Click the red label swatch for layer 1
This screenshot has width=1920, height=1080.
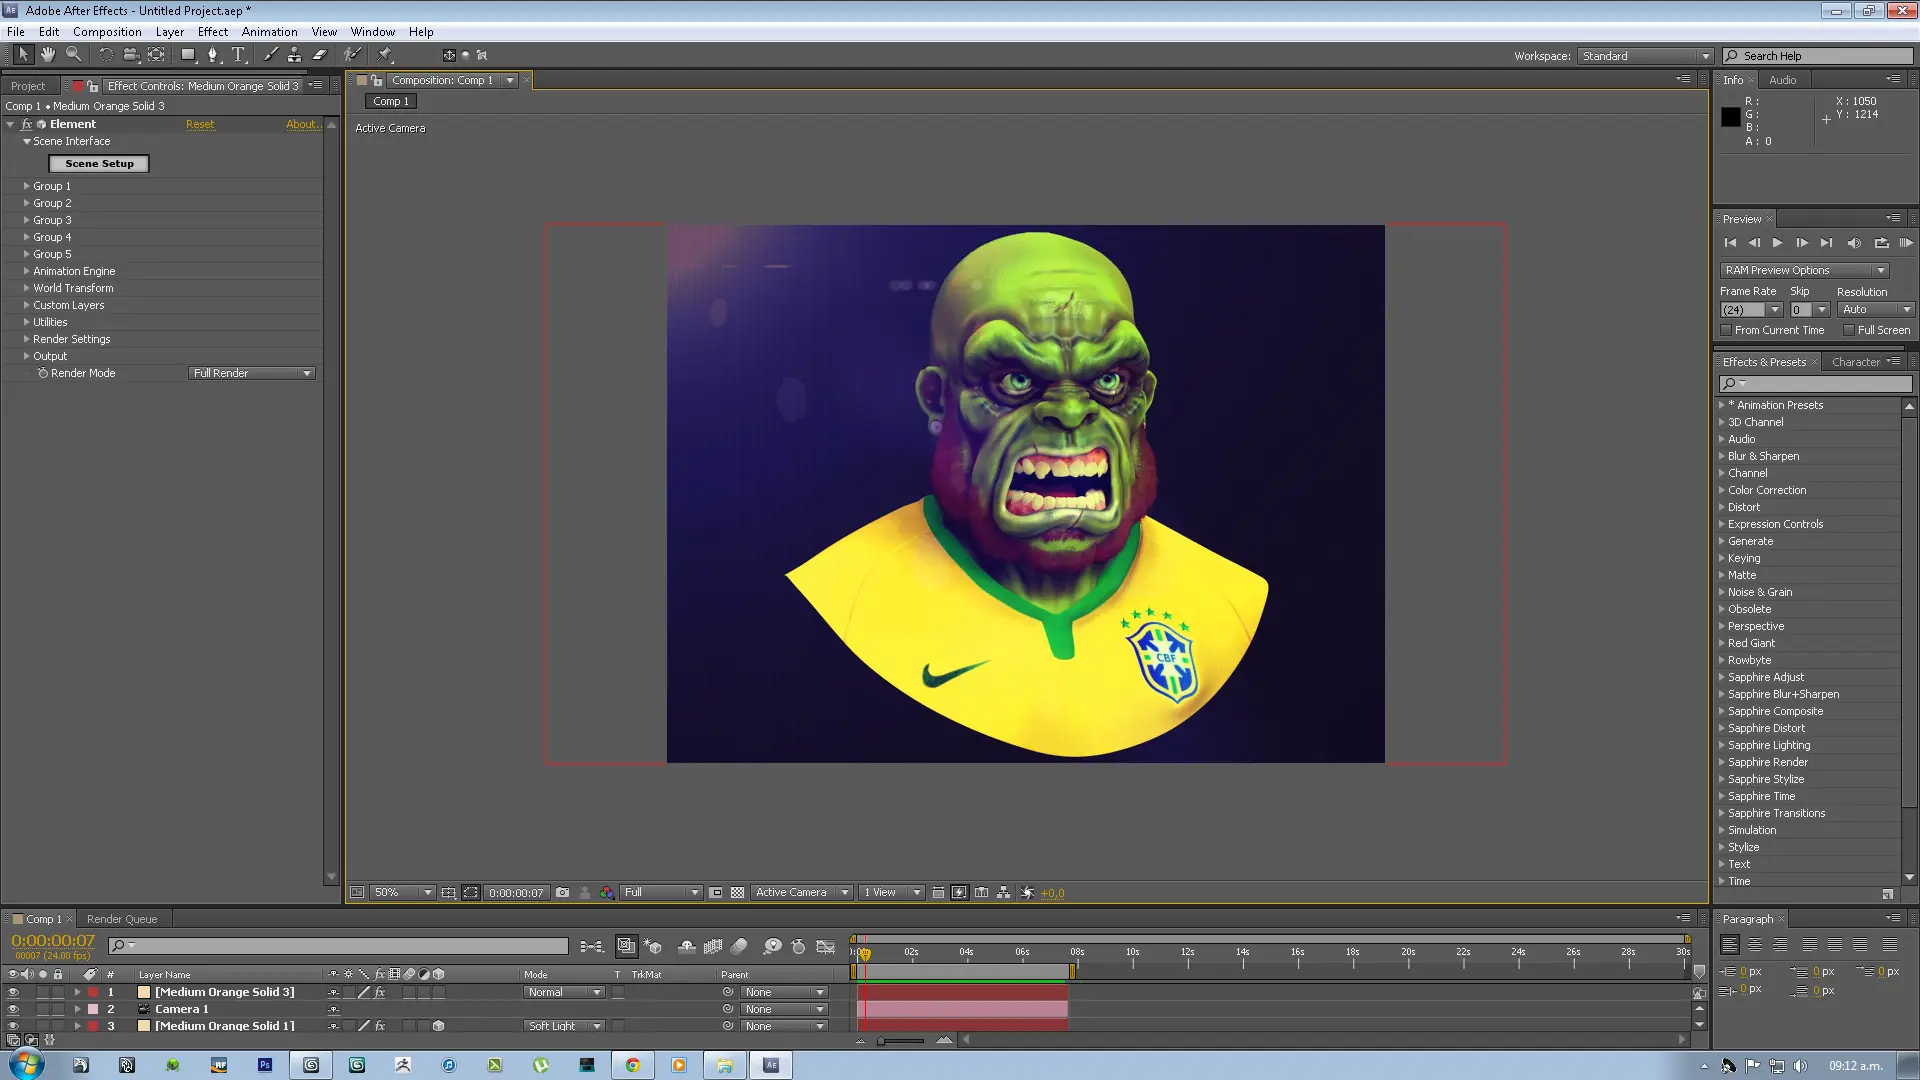click(93, 993)
